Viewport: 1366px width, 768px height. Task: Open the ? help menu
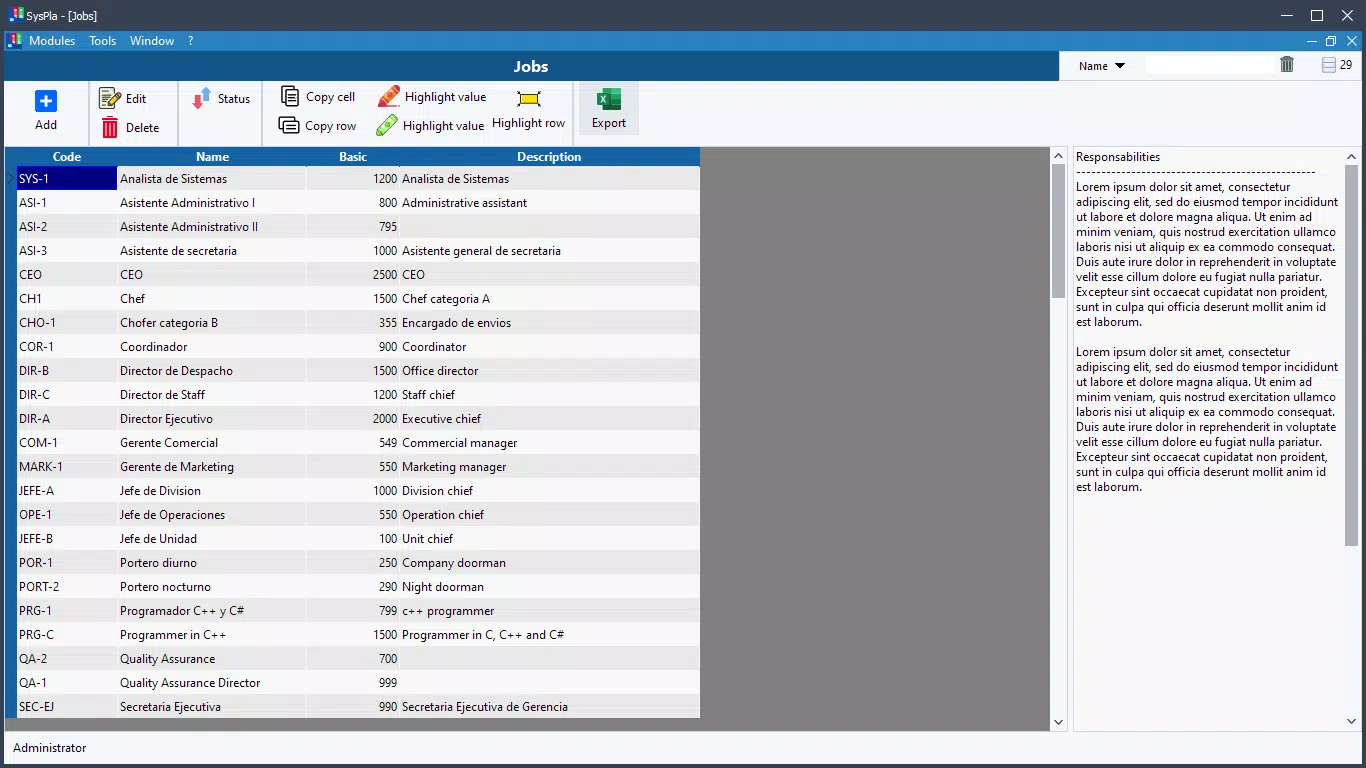pyautogui.click(x=190, y=41)
